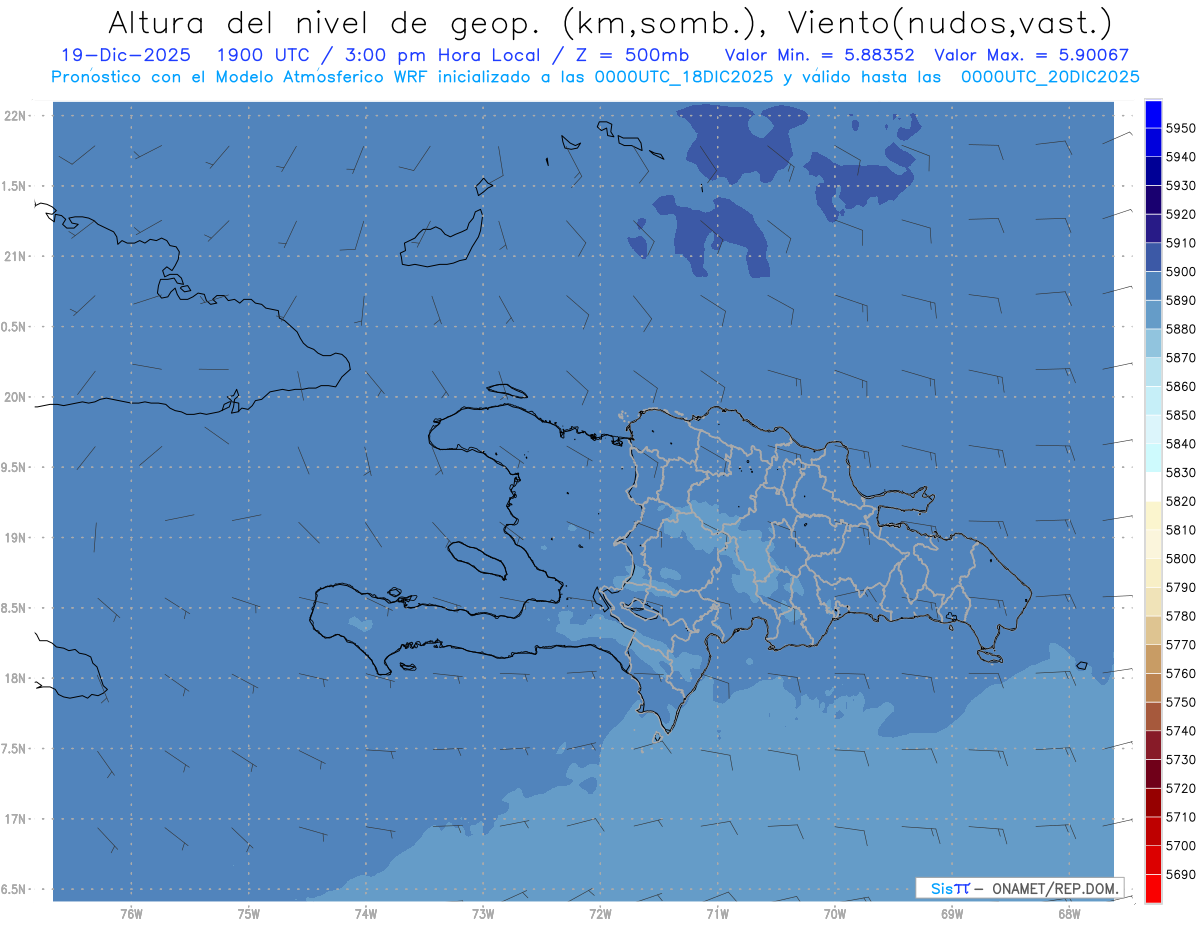Viewport: 1200px width, 927px height.
Task: Click the red legend swatch below 5690
Action: pyautogui.click(x=1153, y=888)
